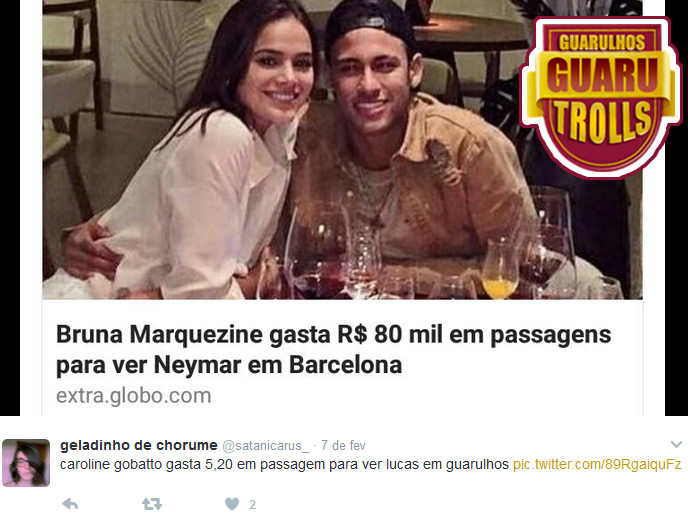
Task: Click the geladinho de chorume display name
Action: click(x=139, y=445)
